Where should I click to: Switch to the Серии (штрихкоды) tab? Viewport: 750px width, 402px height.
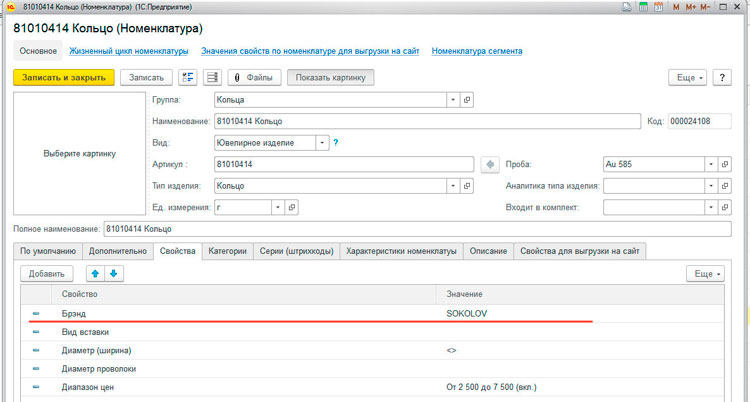coord(297,251)
